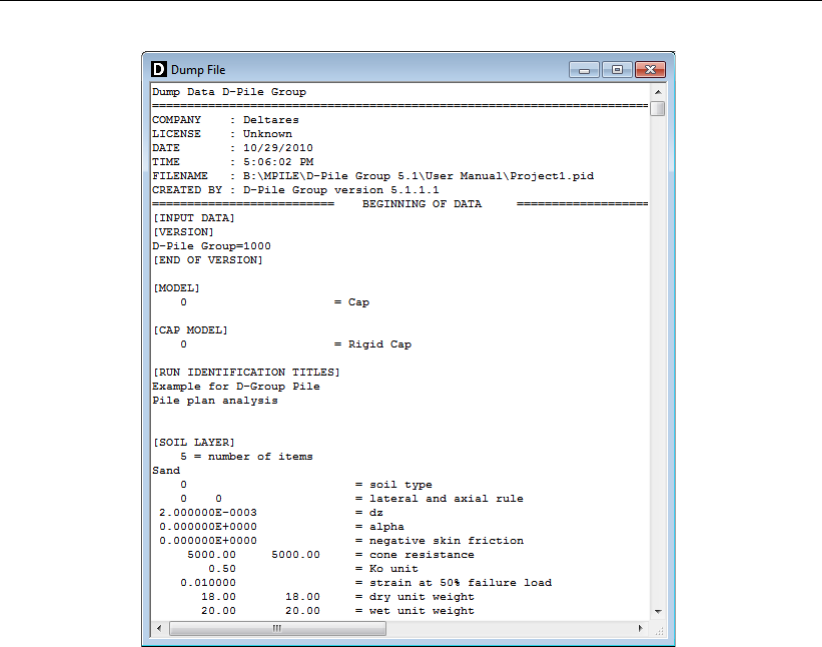The height and width of the screenshot is (647, 822).
Task: Click the 'Pile plan analysis' line
Action: (215, 401)
